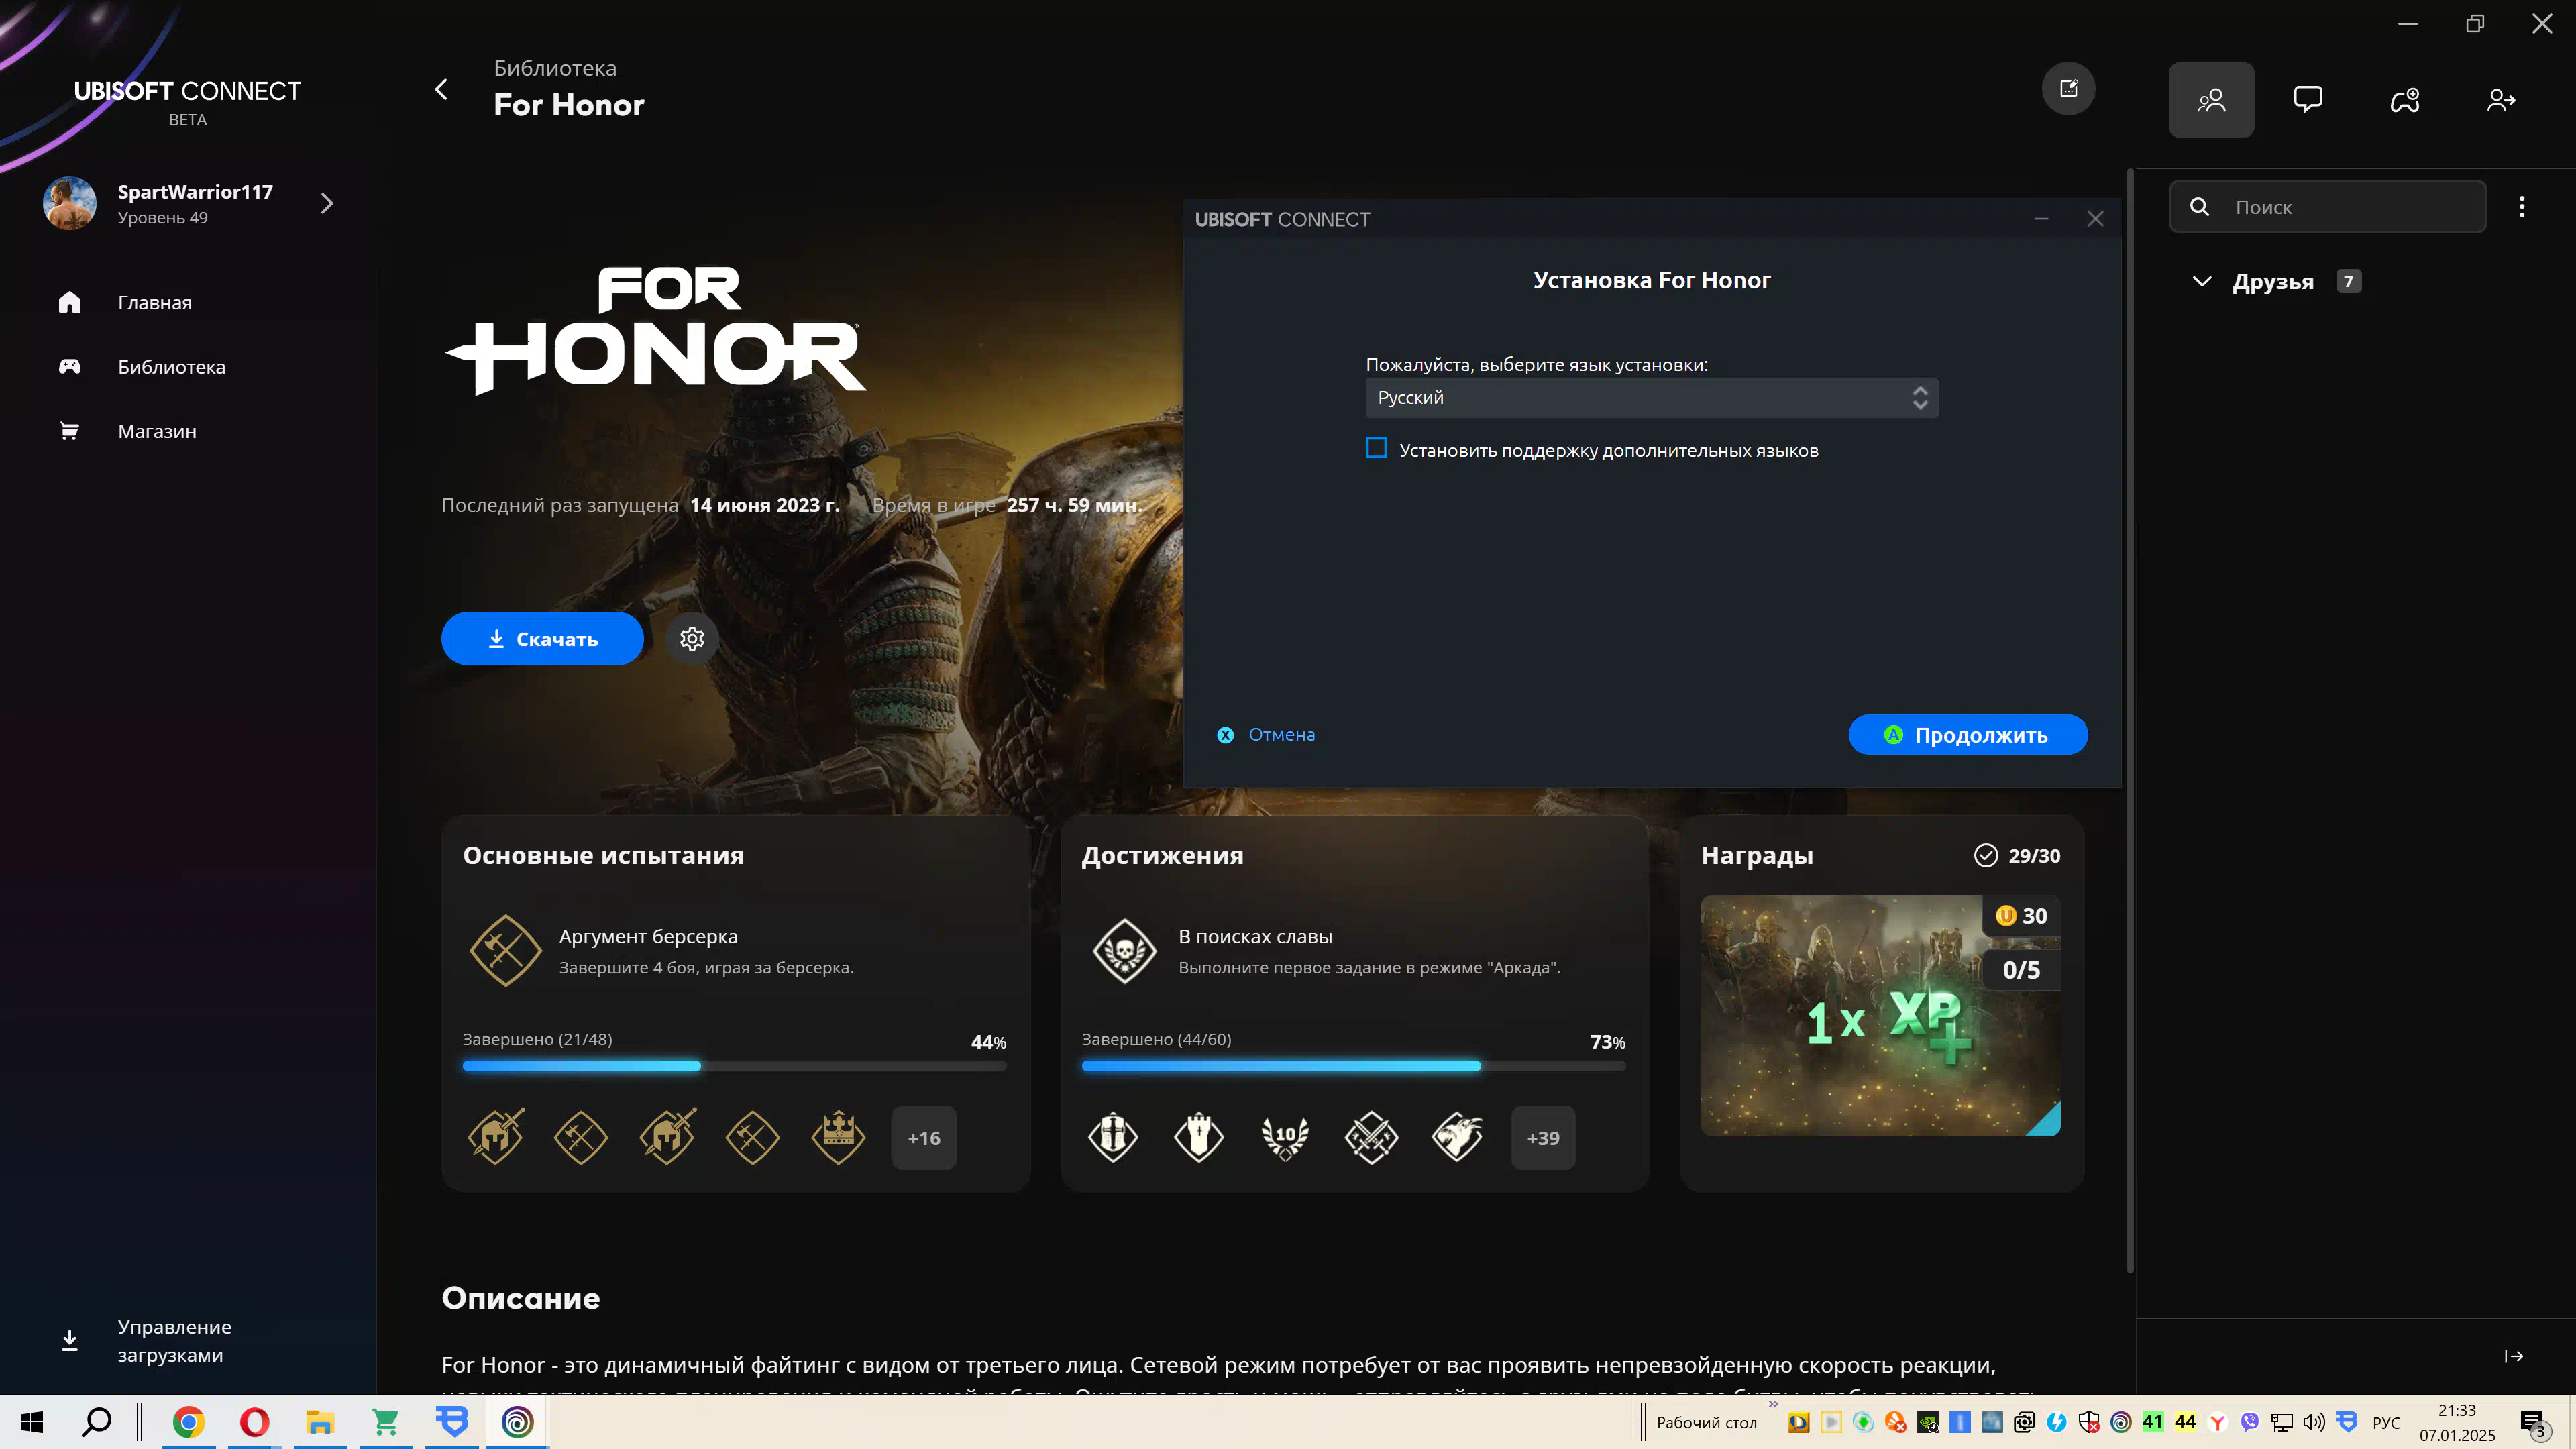Open the installation language dropdown Русский
Image resolution: width=2576 pixels, height=1449 pixels.
point(1651,398)
